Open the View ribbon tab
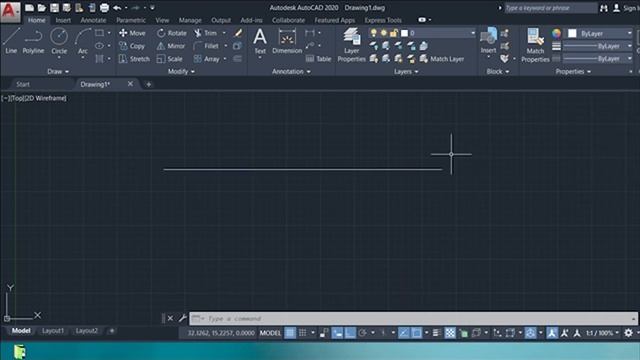This screenshot has height=360, width=640. pos(162,20)
